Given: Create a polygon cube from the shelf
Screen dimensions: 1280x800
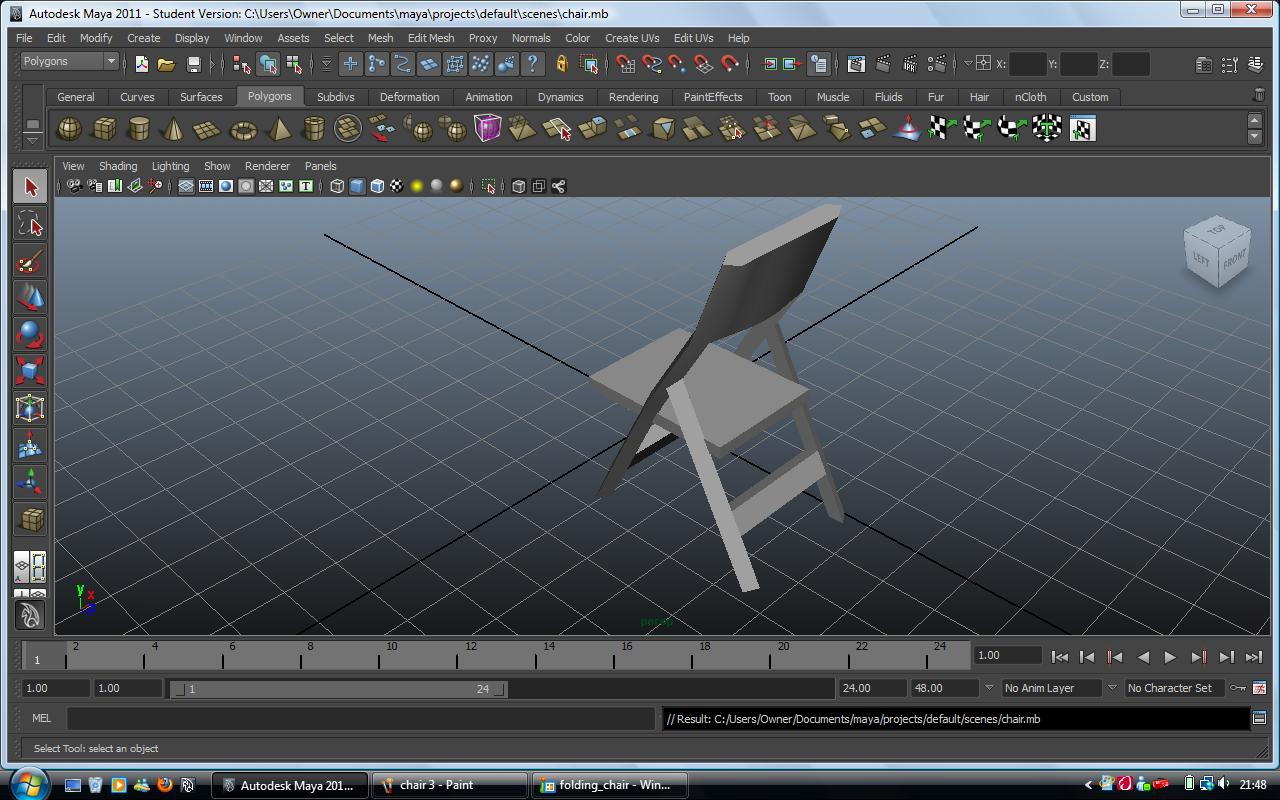Looking at the screenshot, I should pos(104,129).
